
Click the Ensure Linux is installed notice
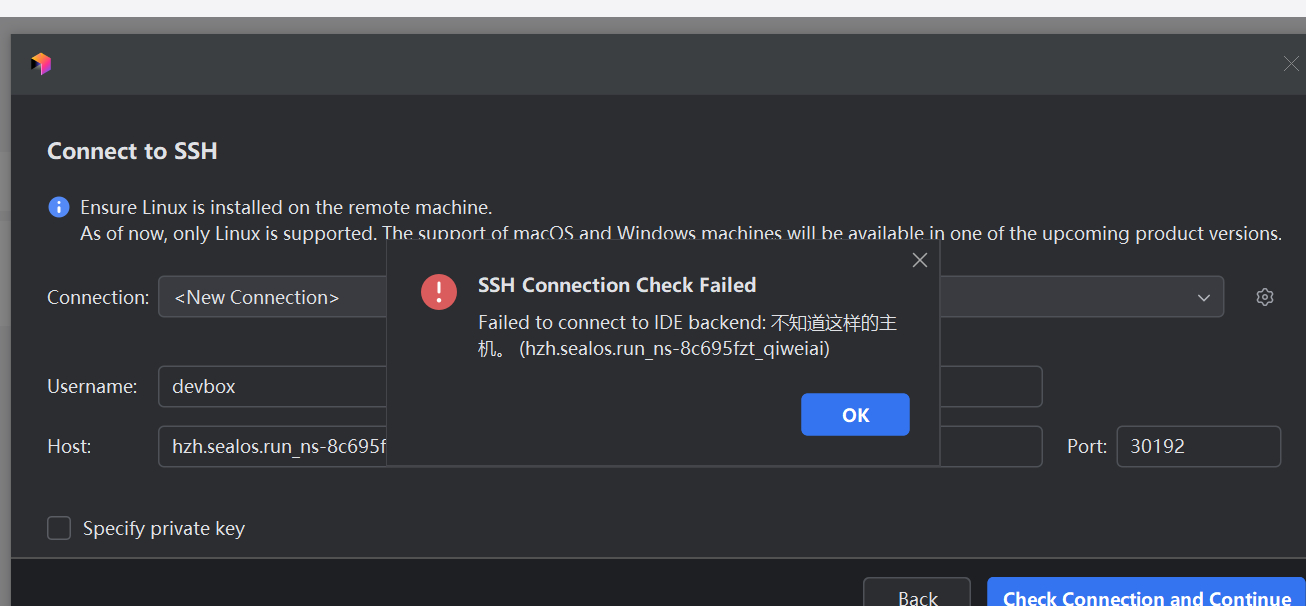286,208
